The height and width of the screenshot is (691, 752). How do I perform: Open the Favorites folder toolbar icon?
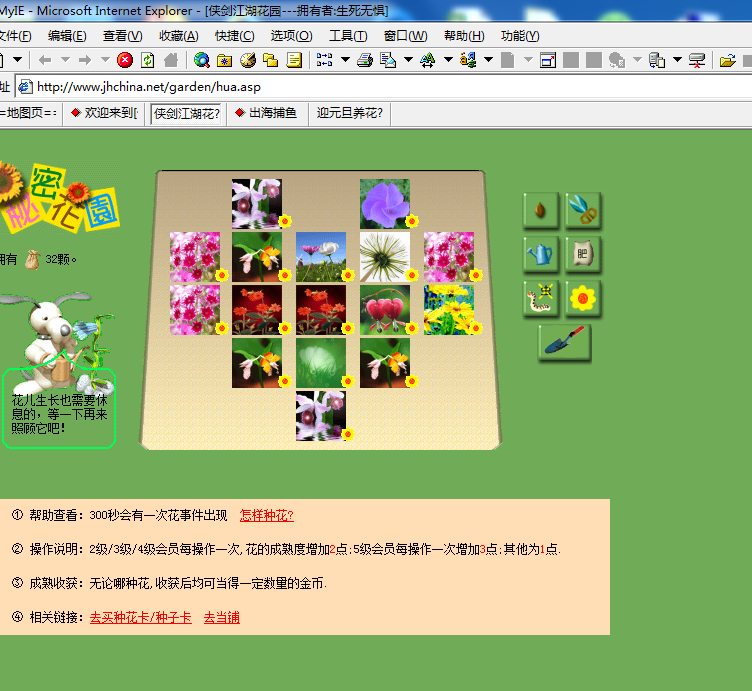[224, 60]
